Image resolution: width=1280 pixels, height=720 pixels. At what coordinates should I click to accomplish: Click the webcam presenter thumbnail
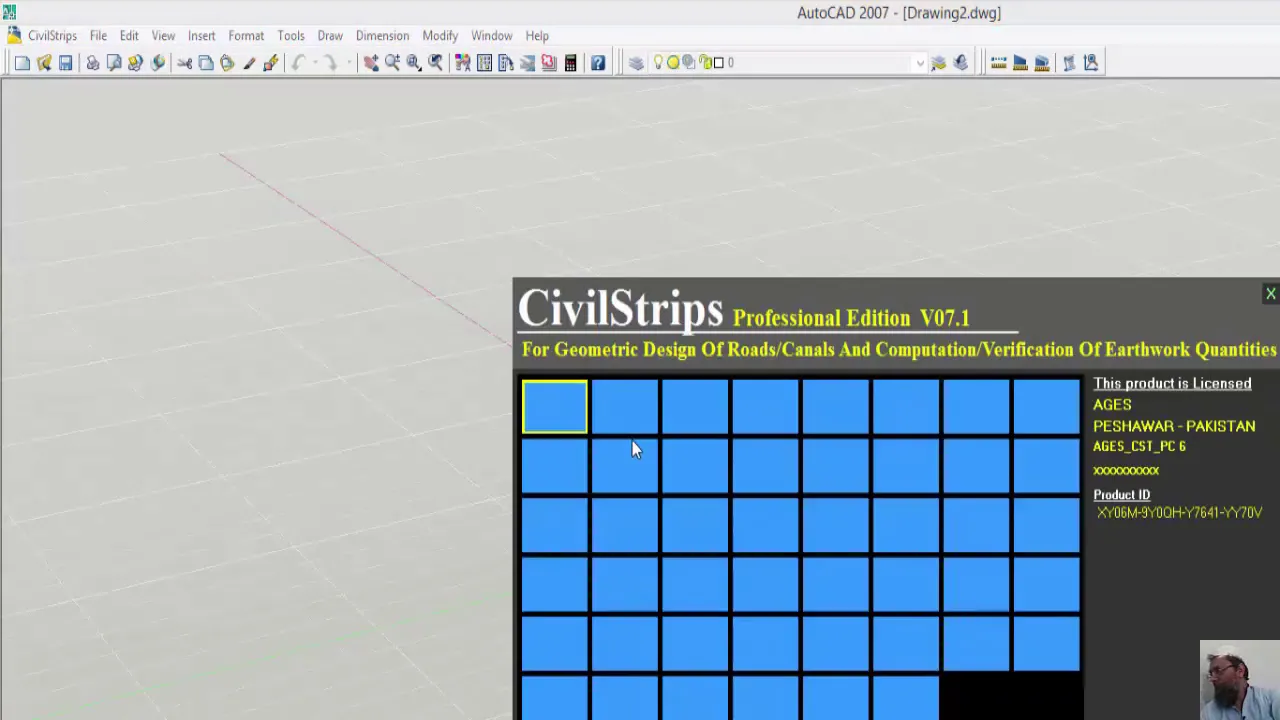pyautogui.click(x=1240, y=680)
